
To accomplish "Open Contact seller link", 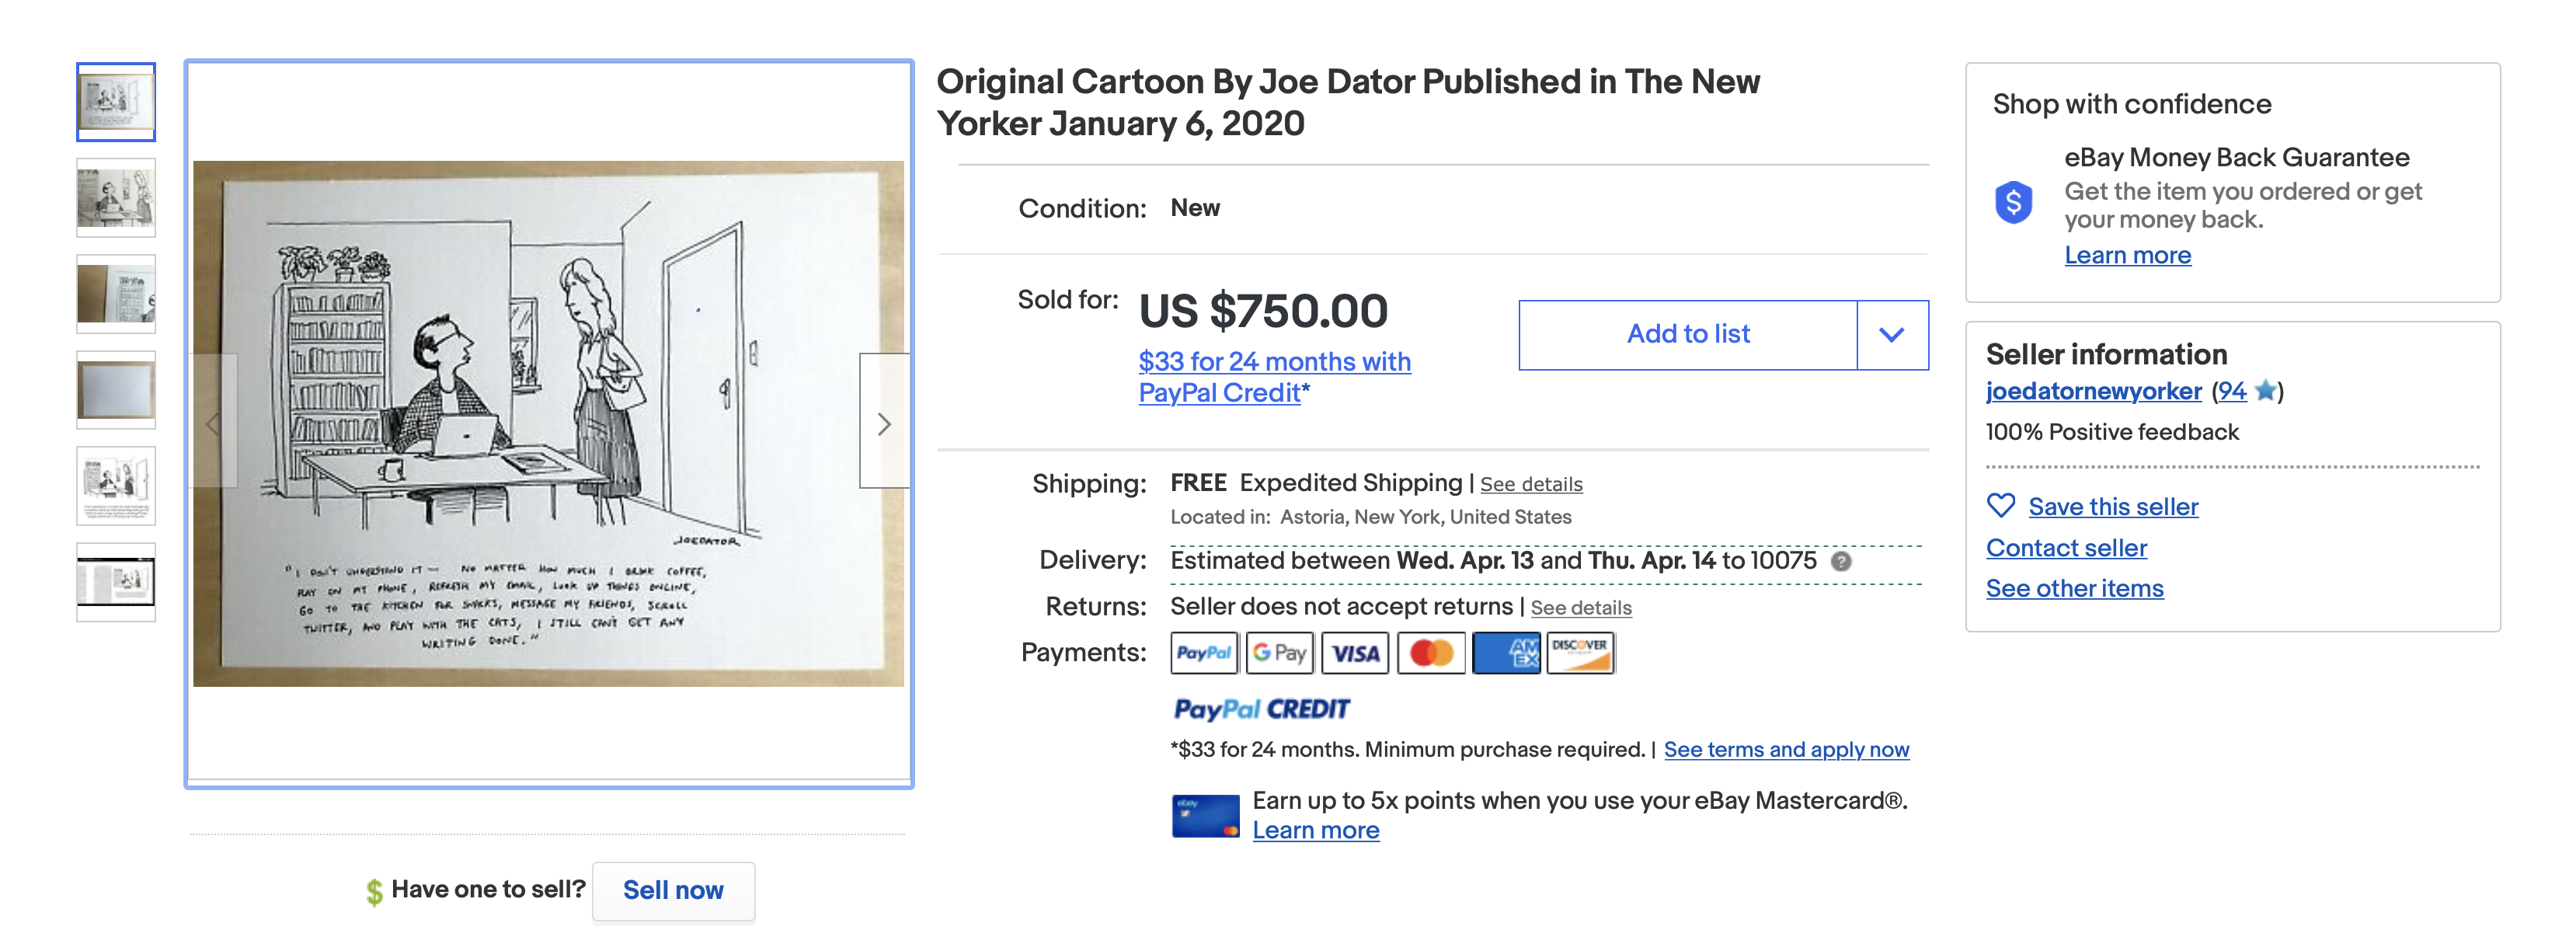I will (2066, 548).
